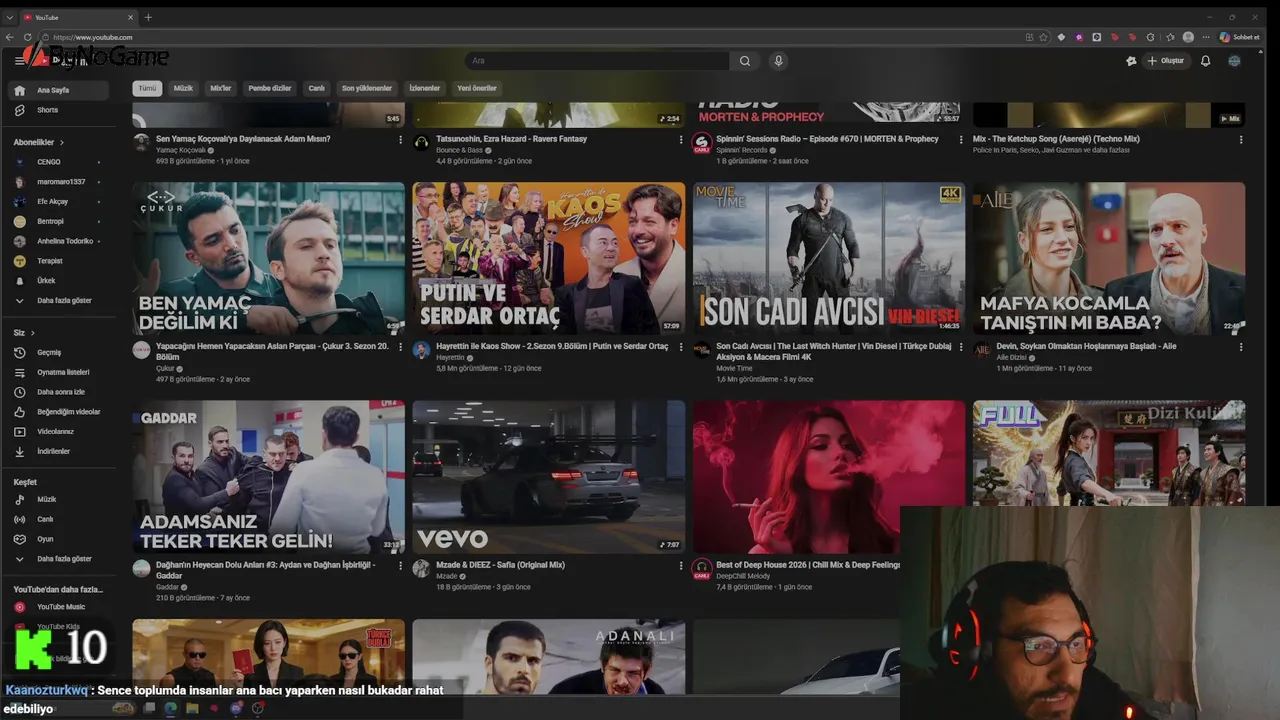The width and height of the screenshot is (1280, 720).
Task: Click the YouTube search field
Action: click(x=597, y=61)
